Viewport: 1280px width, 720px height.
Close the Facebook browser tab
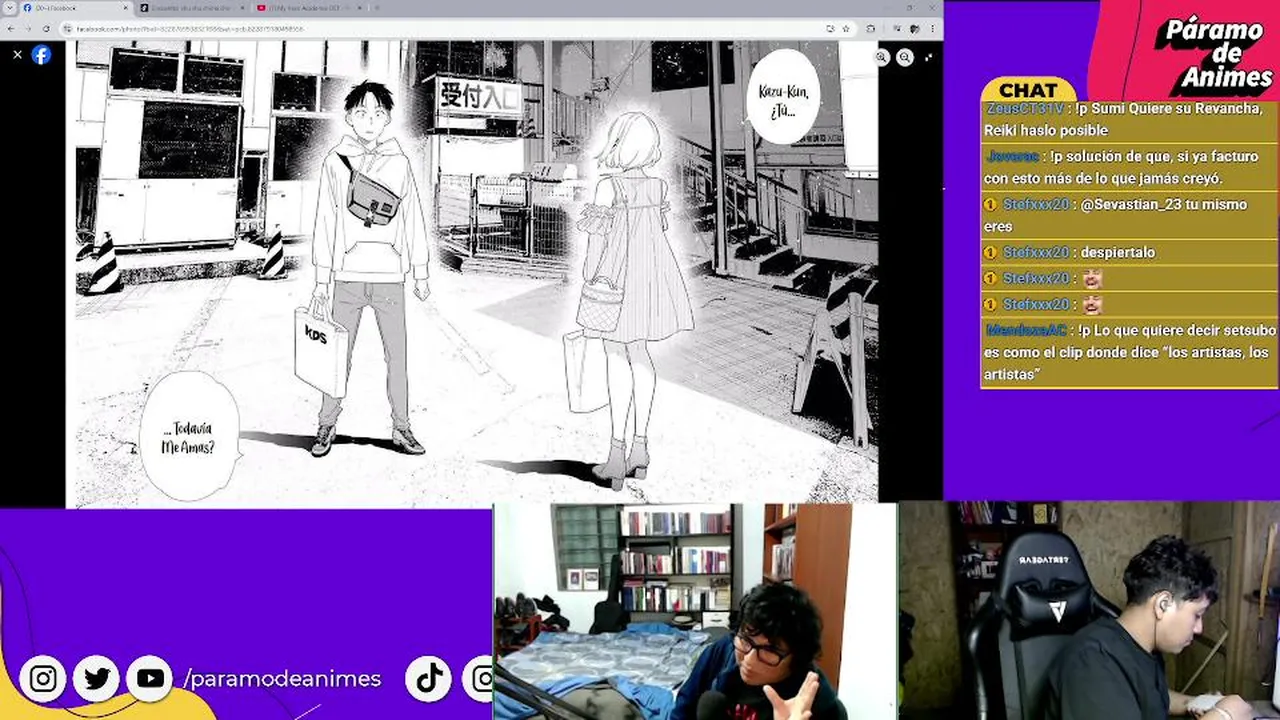click(x=127, y=8)
